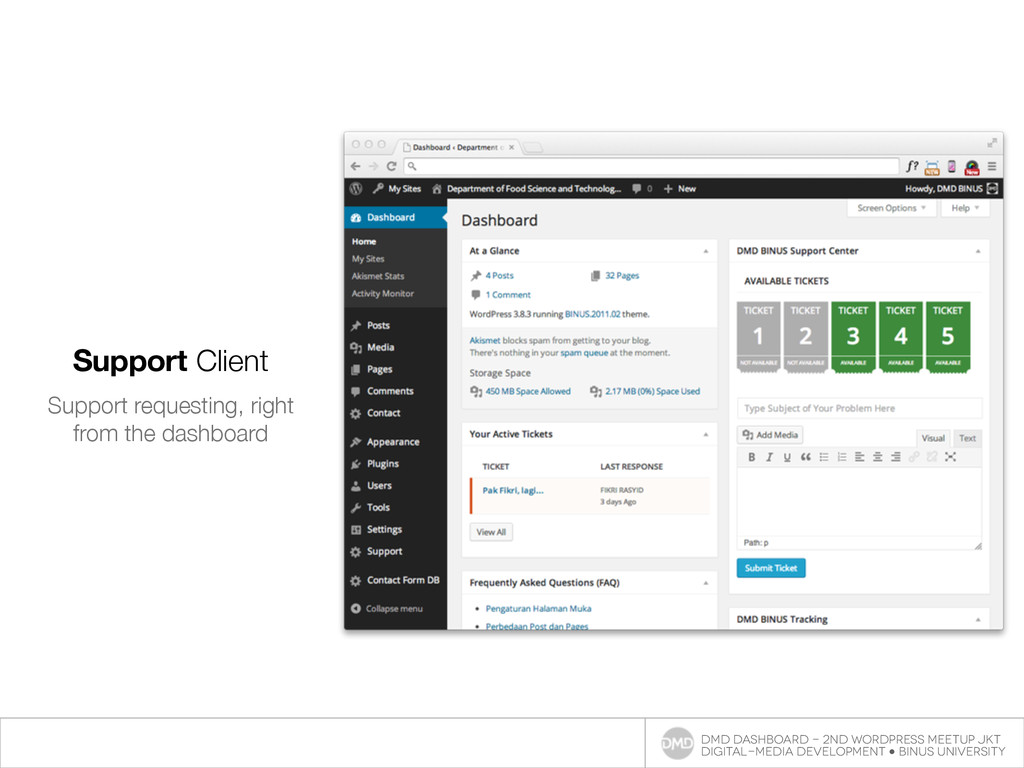The height and width of the screenshot is (768, 1024).
Task: Click the View All tickets button
Action: click(x=491, y=532)
